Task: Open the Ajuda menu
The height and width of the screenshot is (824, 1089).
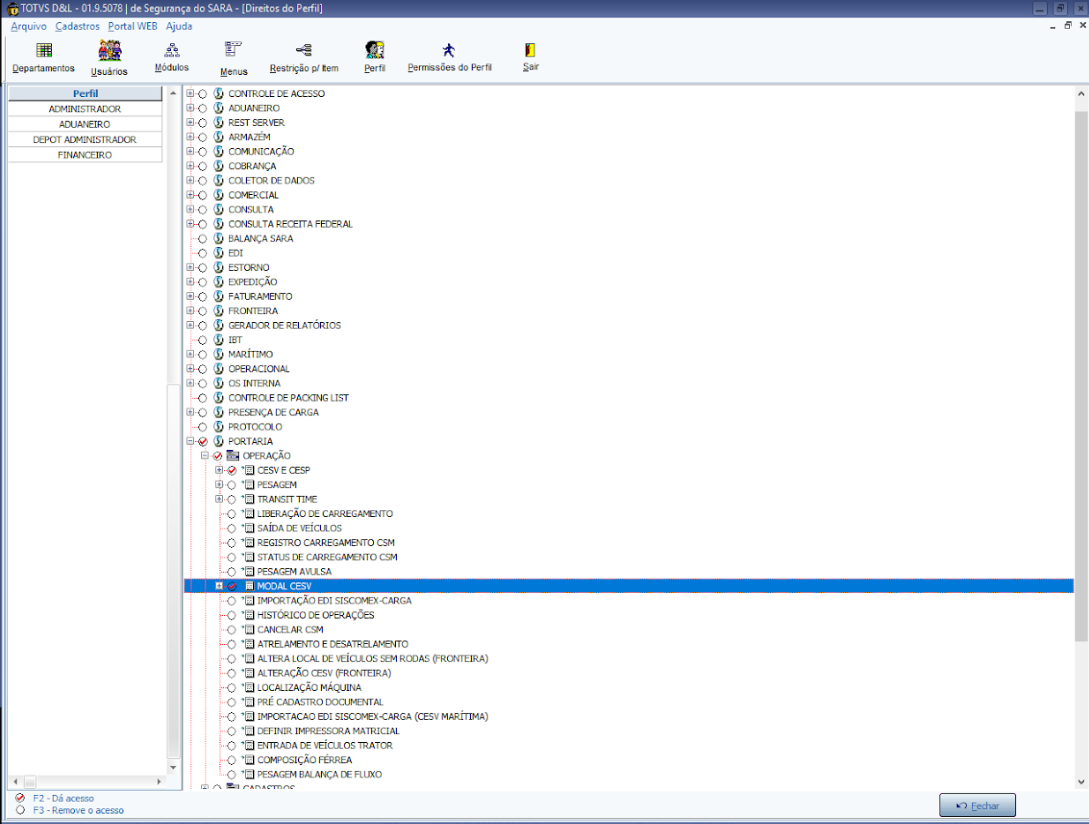Action: click(x=178, y=26)
